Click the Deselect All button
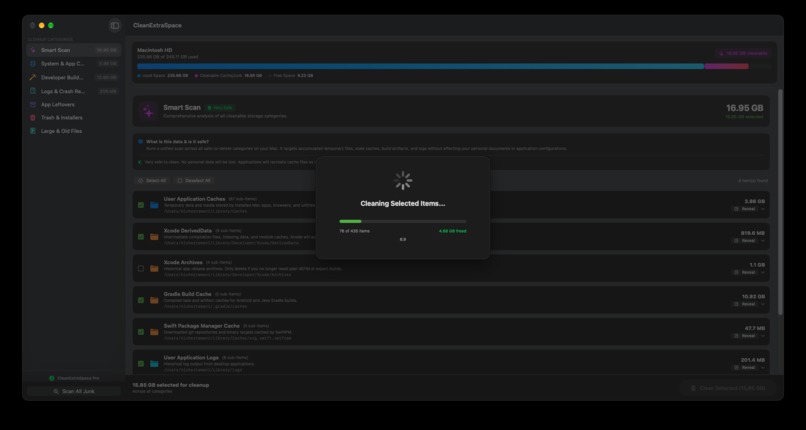 pyautogui.click(x=194, y=181)
